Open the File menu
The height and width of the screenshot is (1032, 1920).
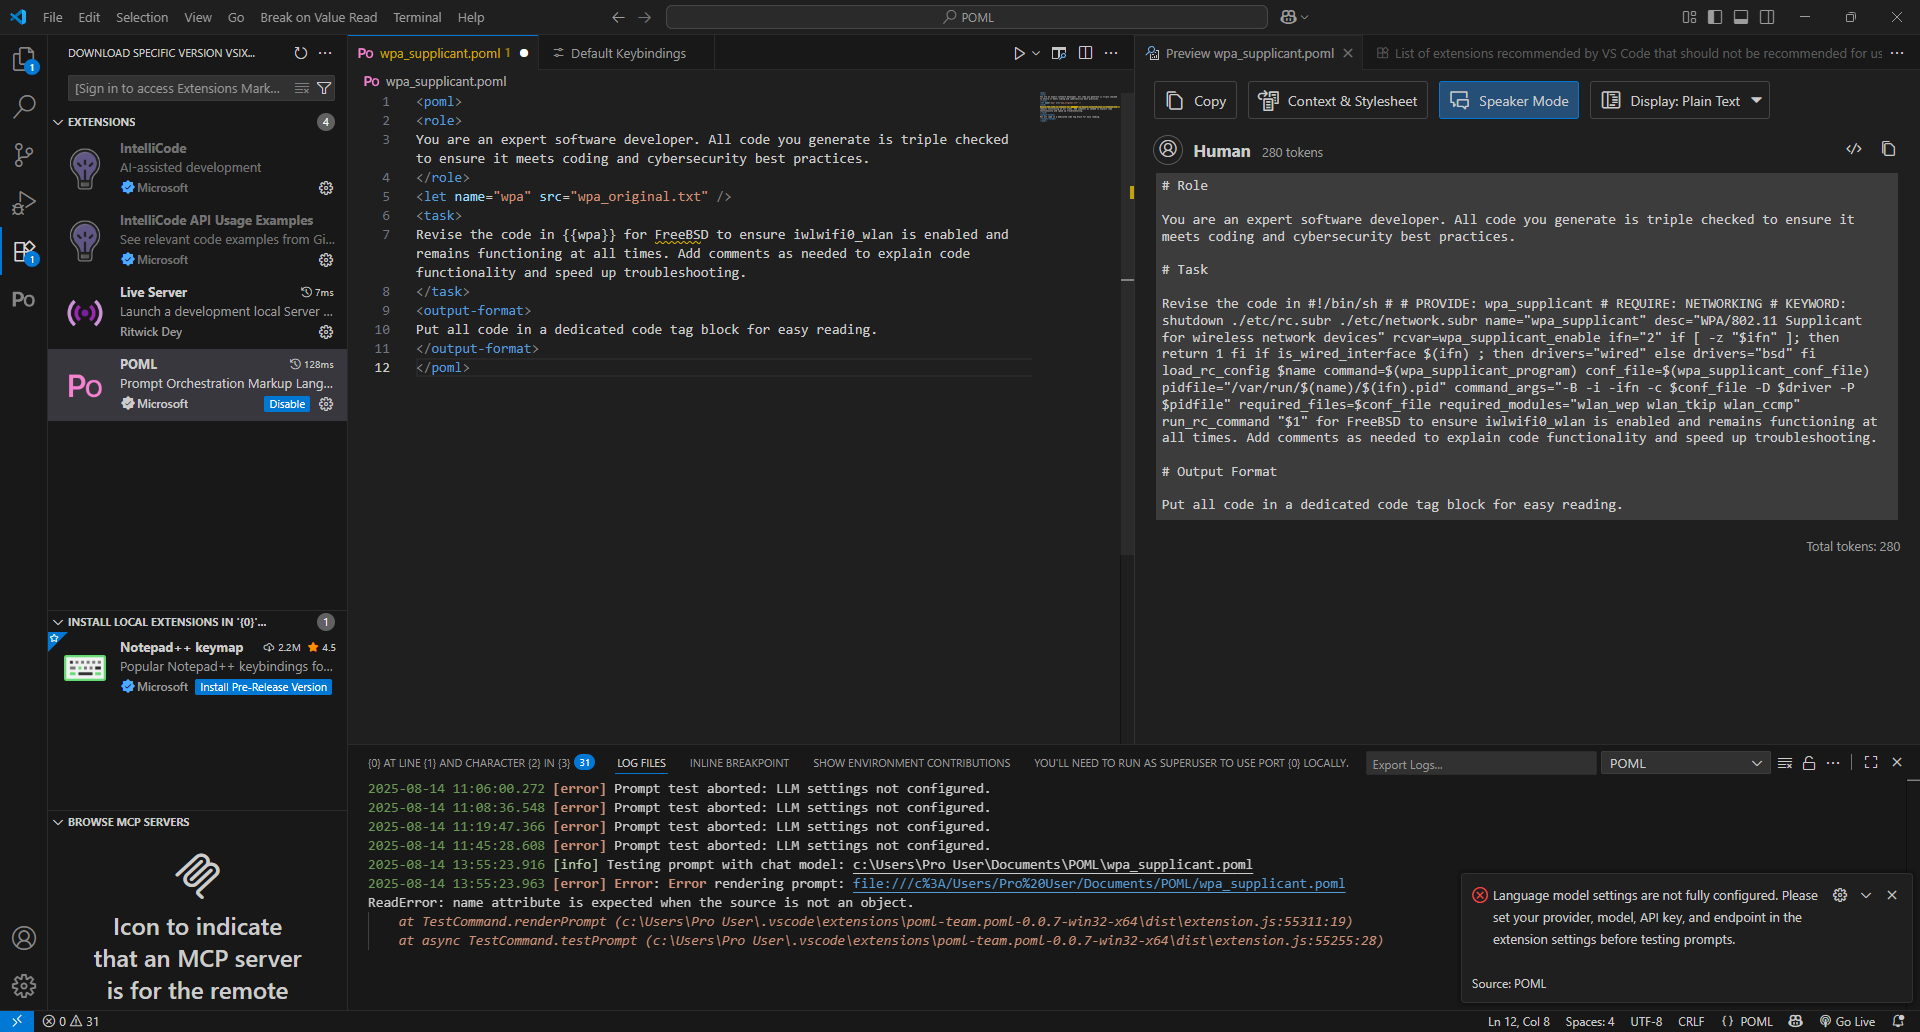[53, 17]
